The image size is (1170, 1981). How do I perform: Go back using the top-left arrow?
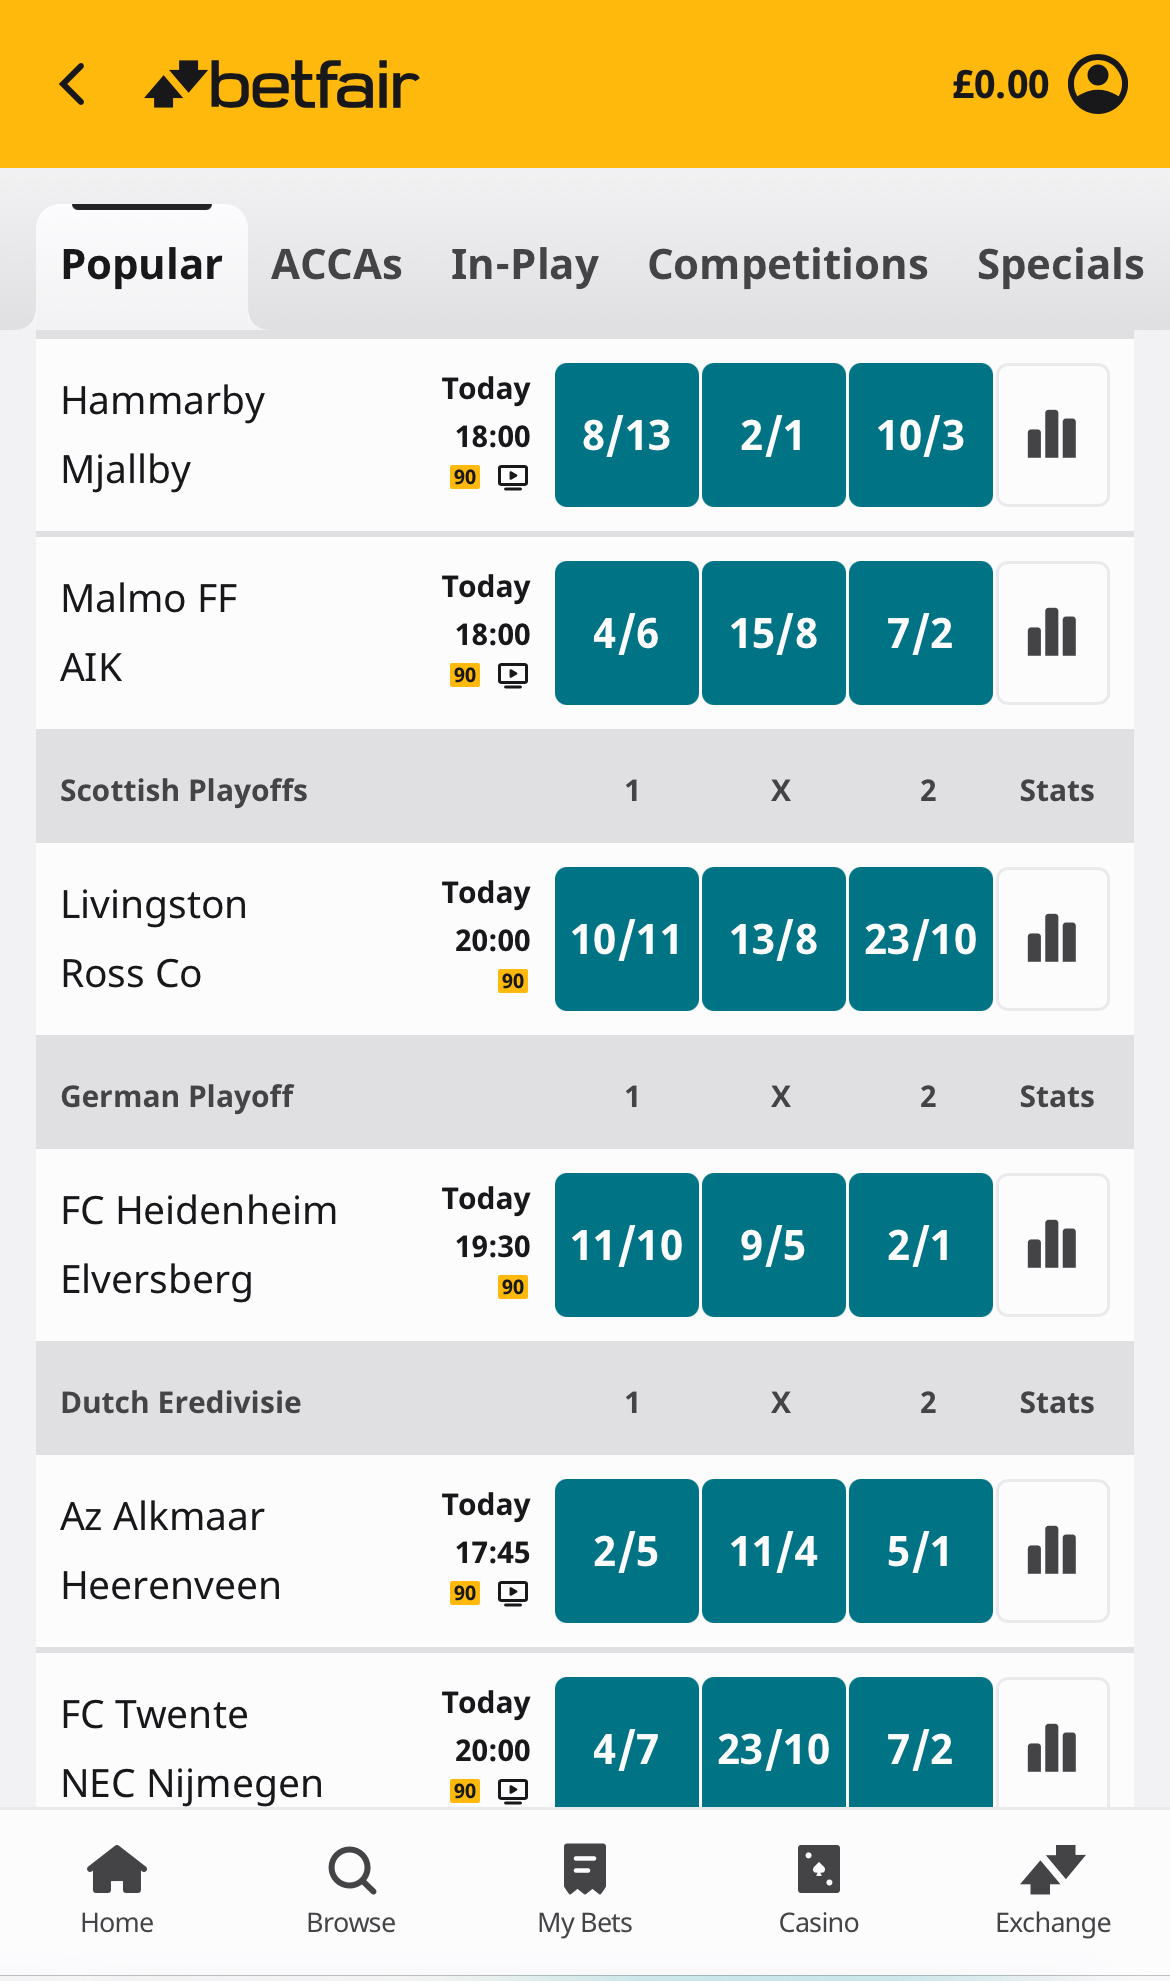pyautogui.click(x=72, y=84)
